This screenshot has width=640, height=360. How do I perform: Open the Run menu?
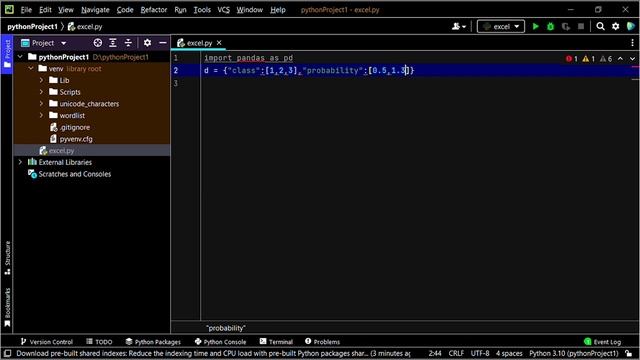[x=180, y=9]
